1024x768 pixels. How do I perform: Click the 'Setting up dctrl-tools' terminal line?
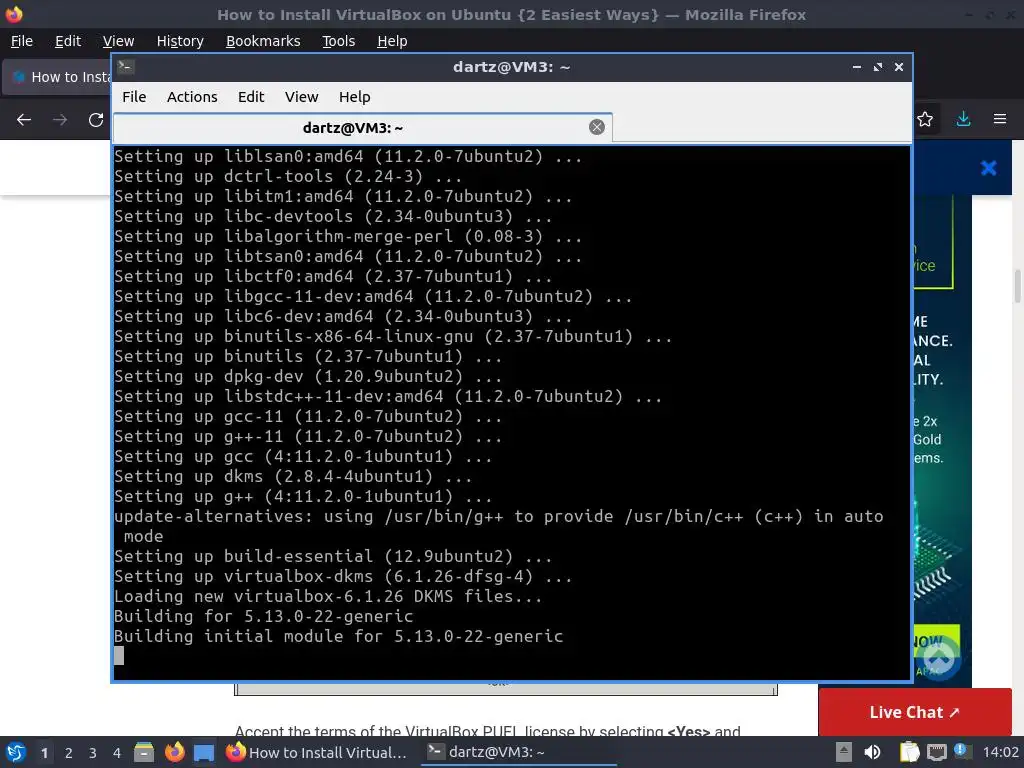[288, 176]
